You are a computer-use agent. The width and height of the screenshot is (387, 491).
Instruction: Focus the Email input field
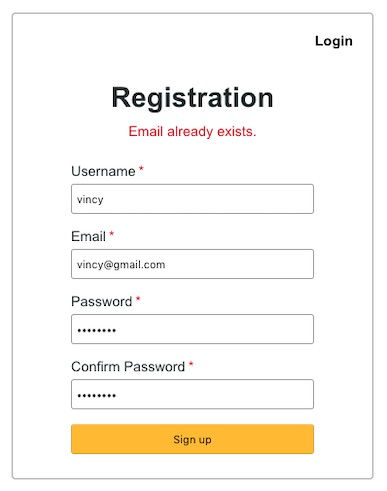192,264
